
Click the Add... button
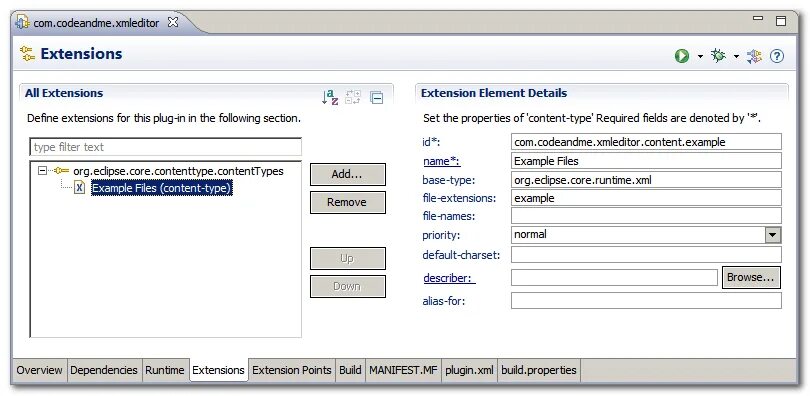pyautogui.click(x=347, y=175)
